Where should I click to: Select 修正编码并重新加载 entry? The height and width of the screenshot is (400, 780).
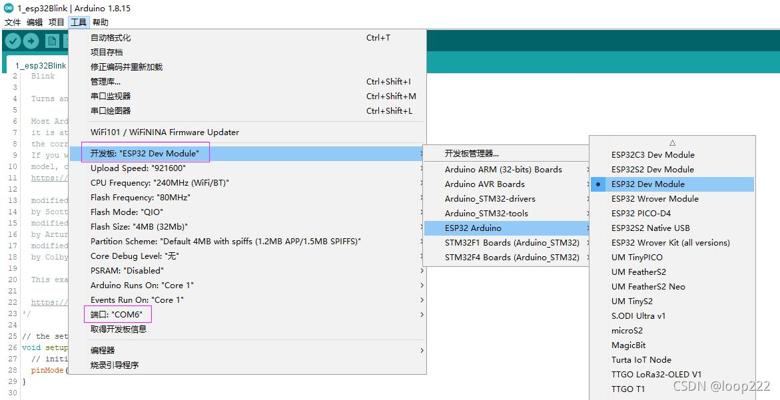pyautogui.click(x=247, y=67)
